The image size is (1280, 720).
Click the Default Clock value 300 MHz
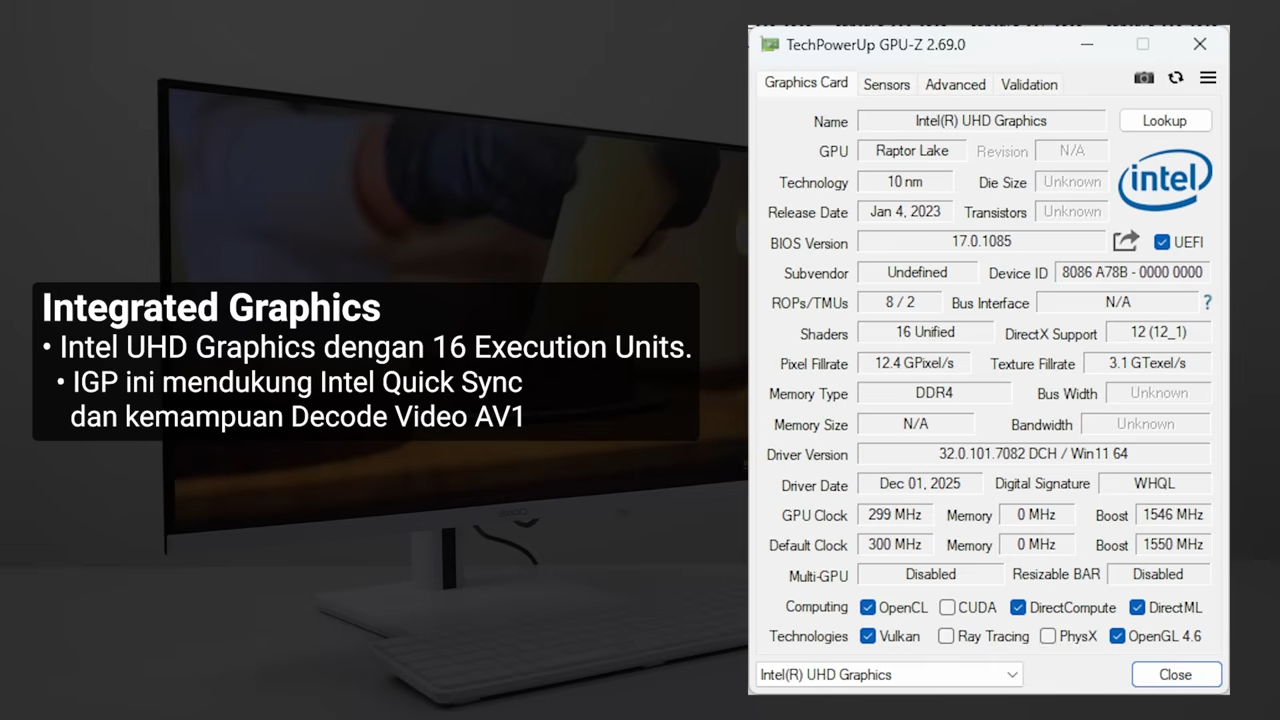tap(894, 545)
